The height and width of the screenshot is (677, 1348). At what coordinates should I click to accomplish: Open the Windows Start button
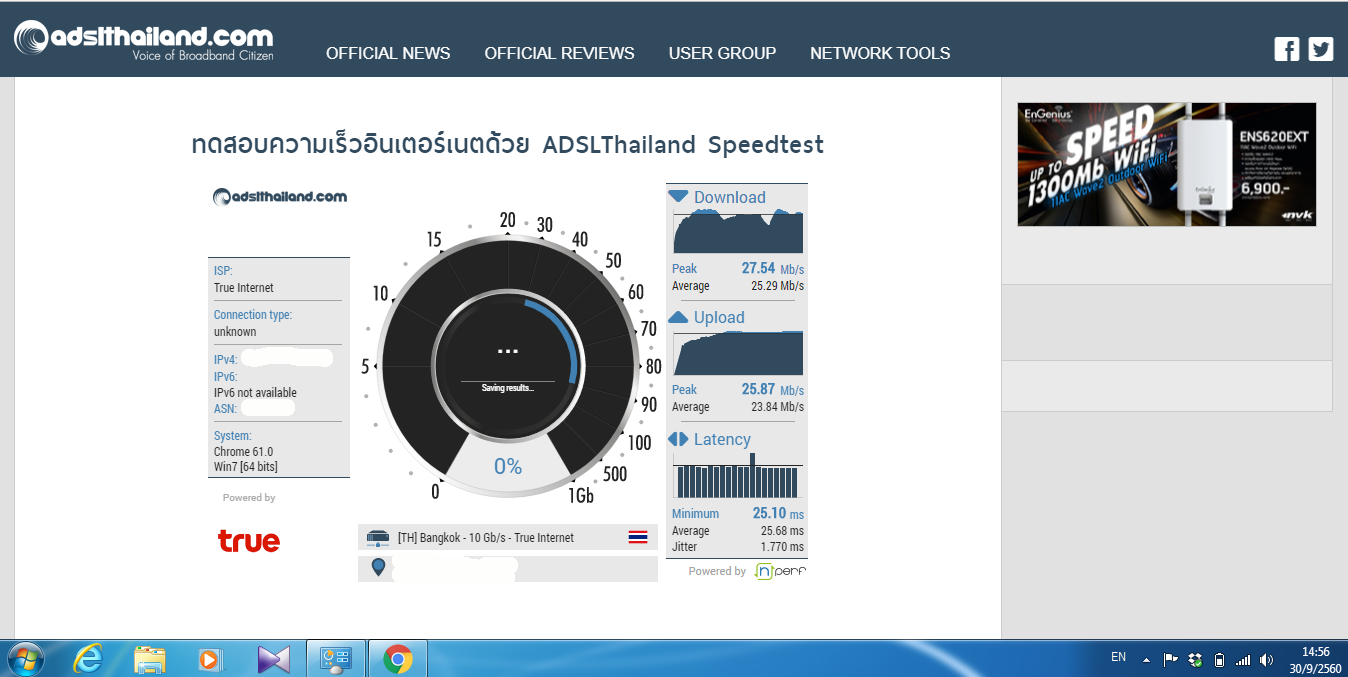[24, 659]
